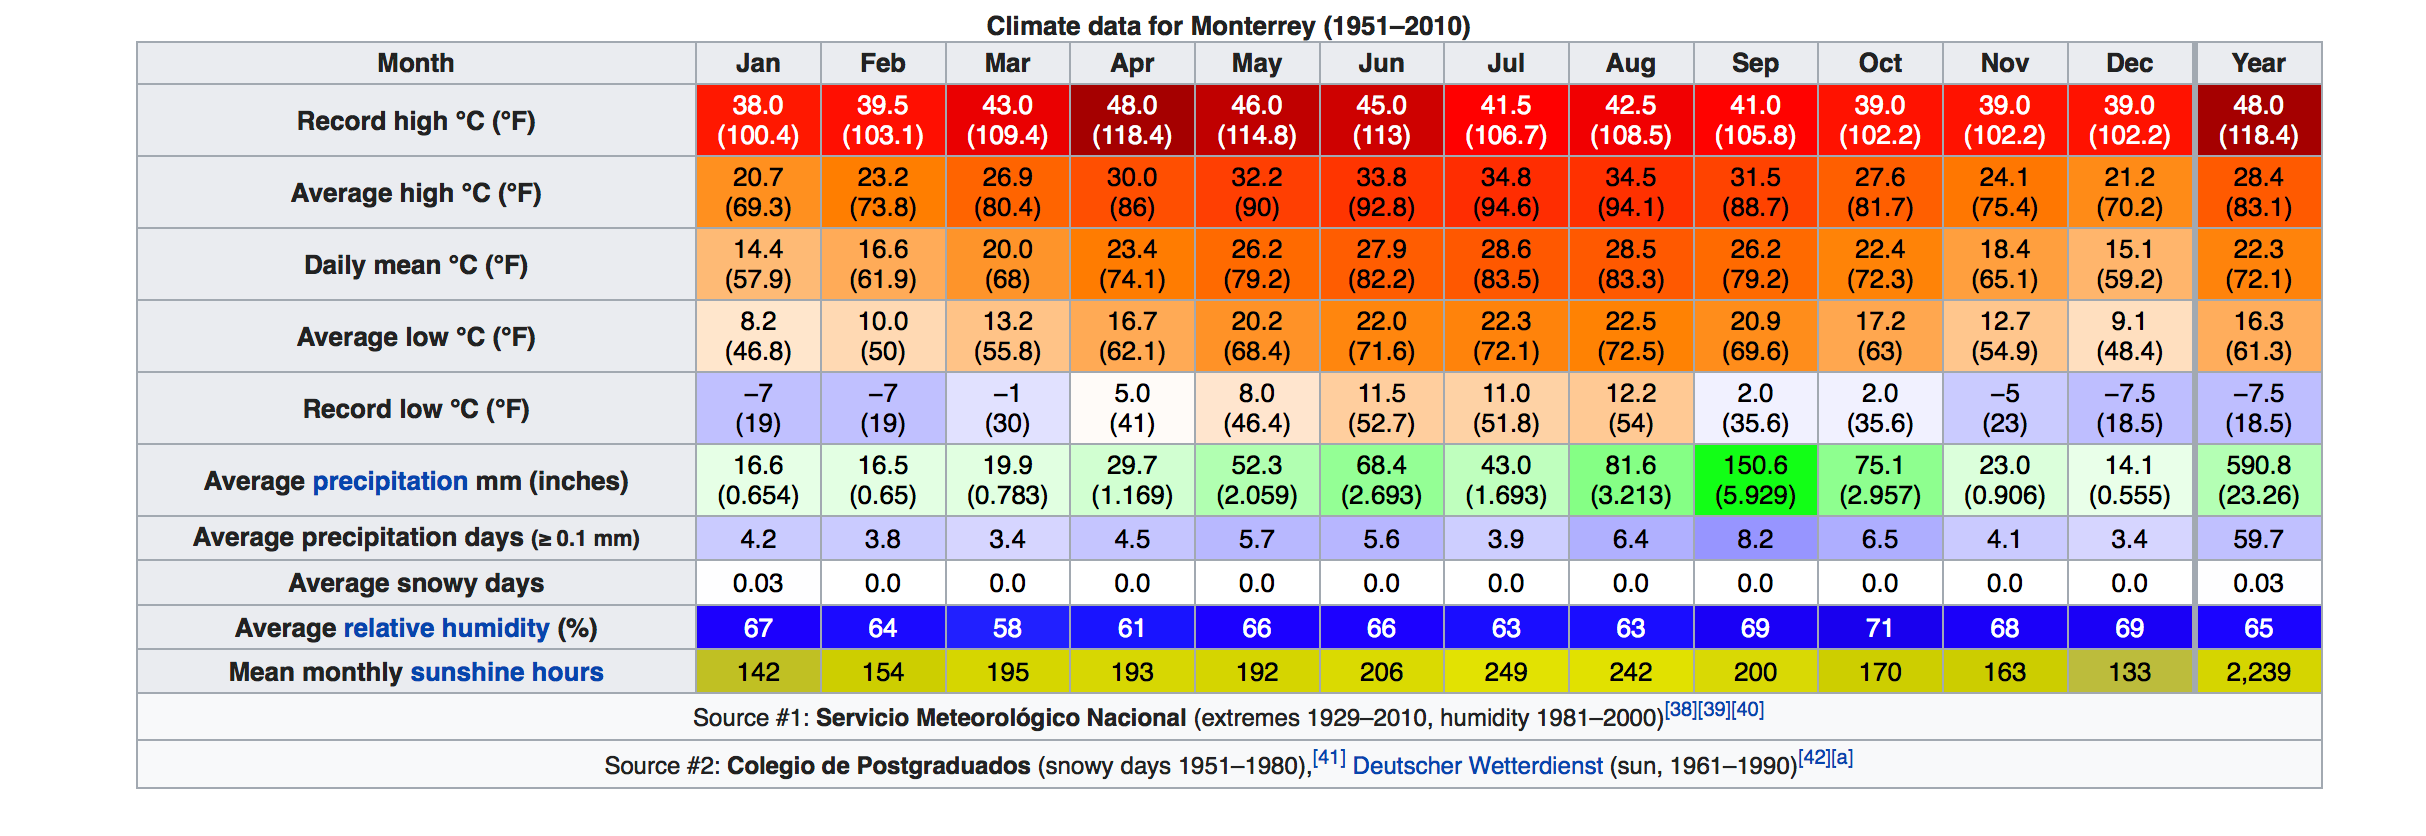This screenshot has width=2426, height=836.
Task: Select the Jun column header
Action: (x=1381, y=63)
